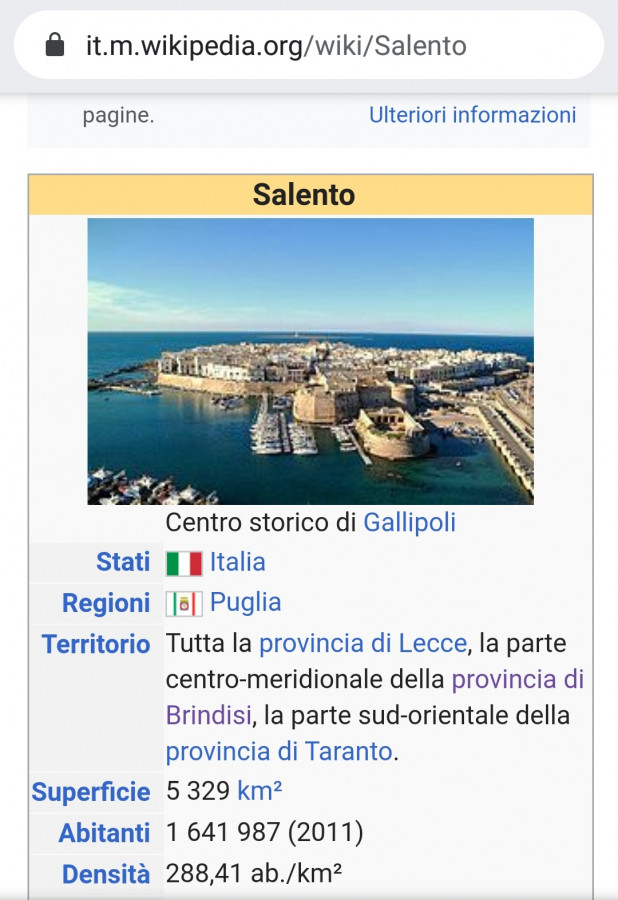Select the Territorio row label link
This screenshot has width=618, height=900.
pos(96,645)
